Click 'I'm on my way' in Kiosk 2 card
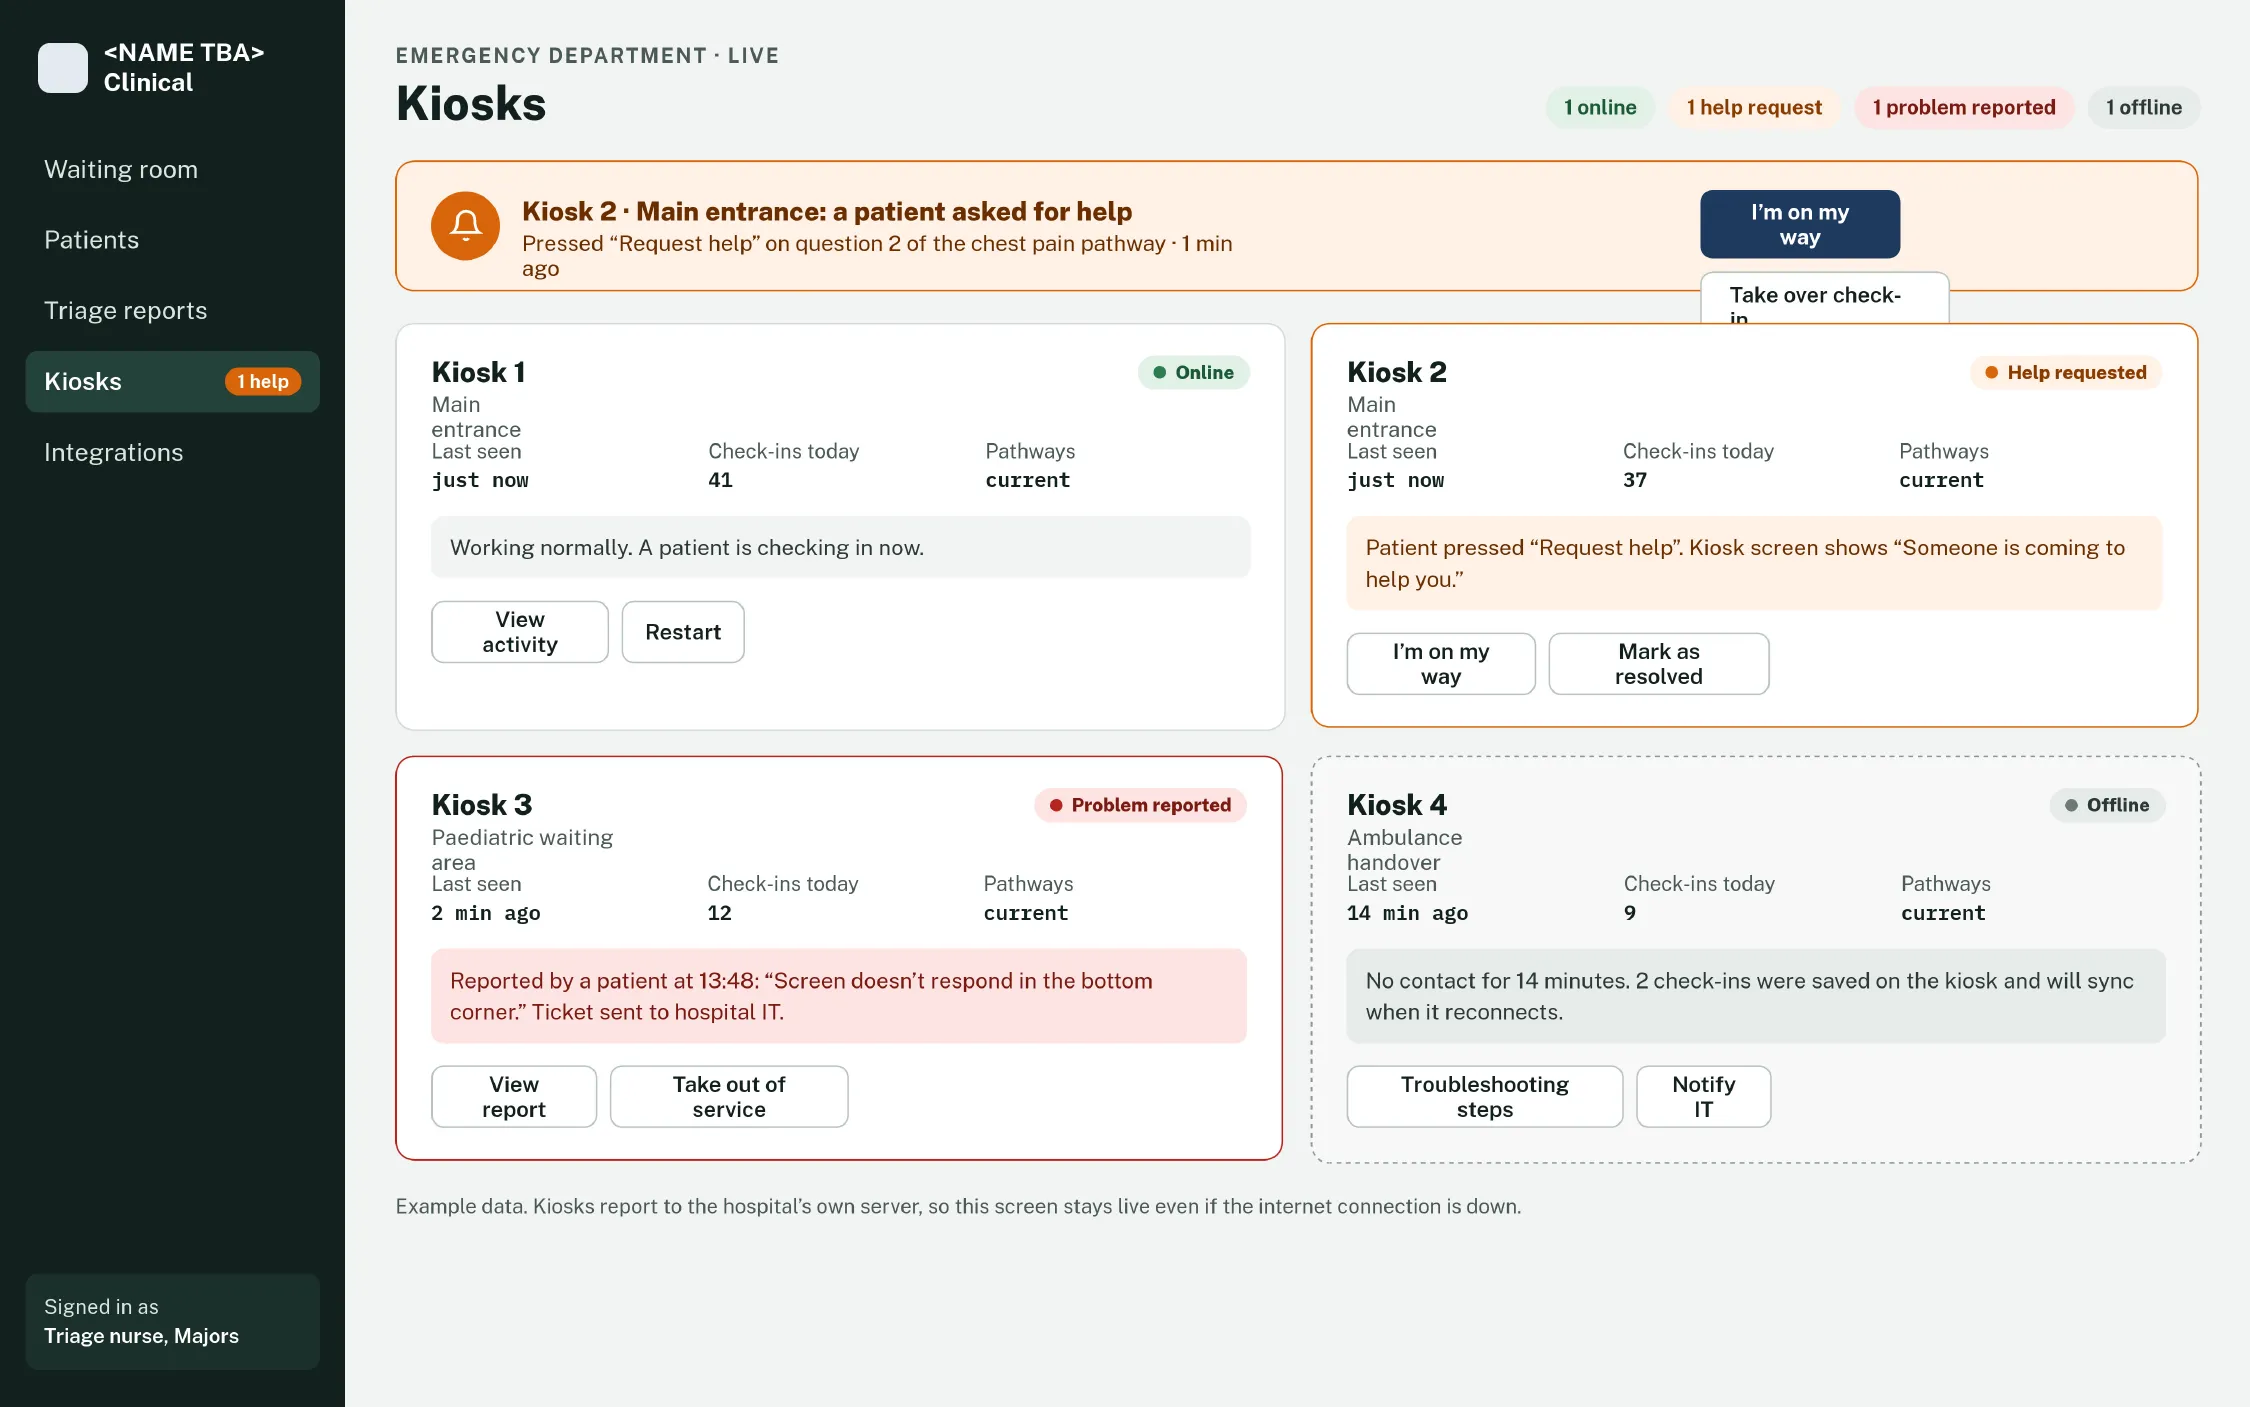Viewport: 2250px width, 1407px height. coord(1441,664)
